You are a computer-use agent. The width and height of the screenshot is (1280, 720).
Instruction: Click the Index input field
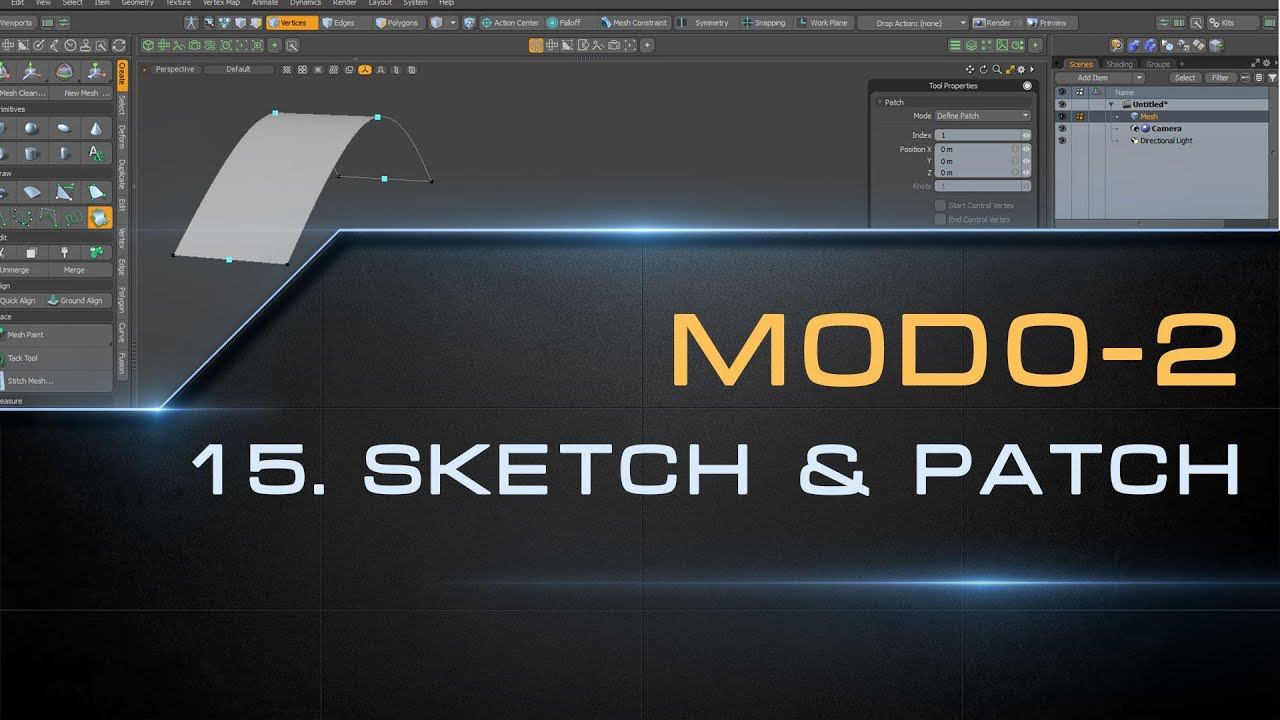coord(977,135)
